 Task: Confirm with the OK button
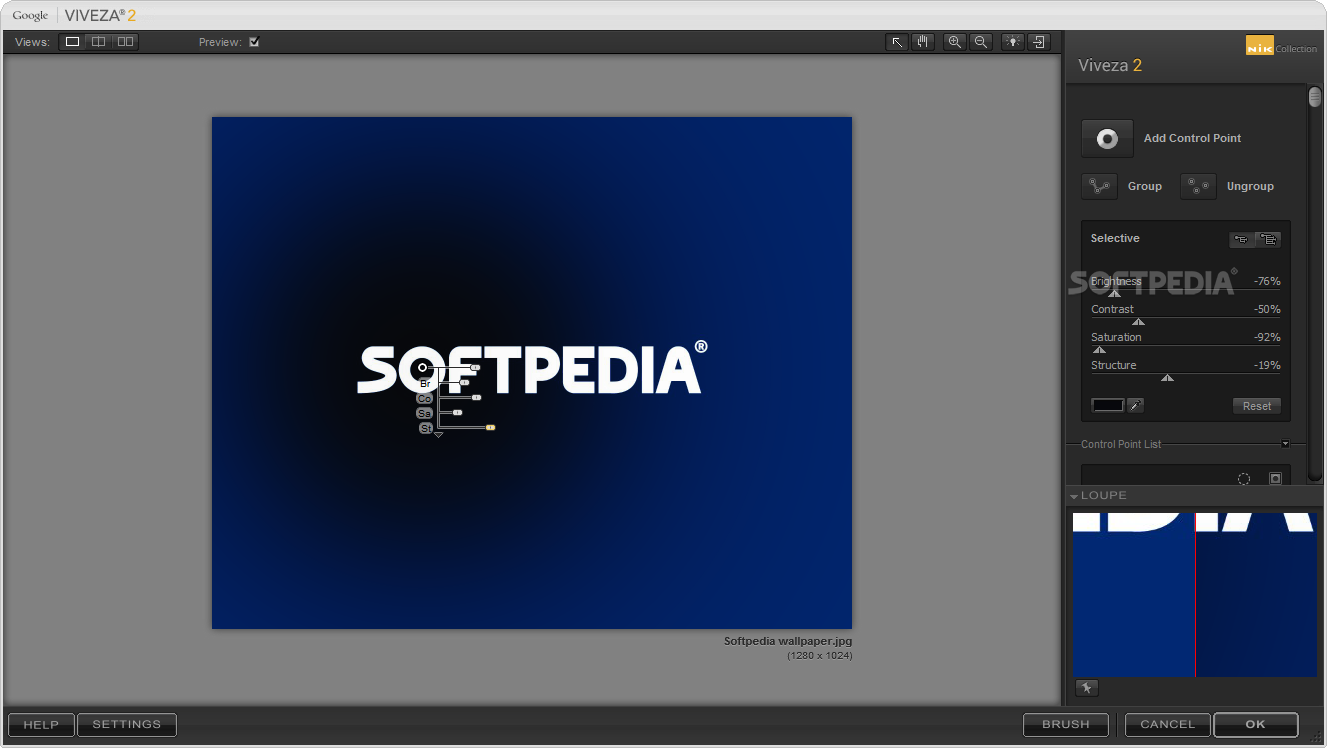(1256, 725)
